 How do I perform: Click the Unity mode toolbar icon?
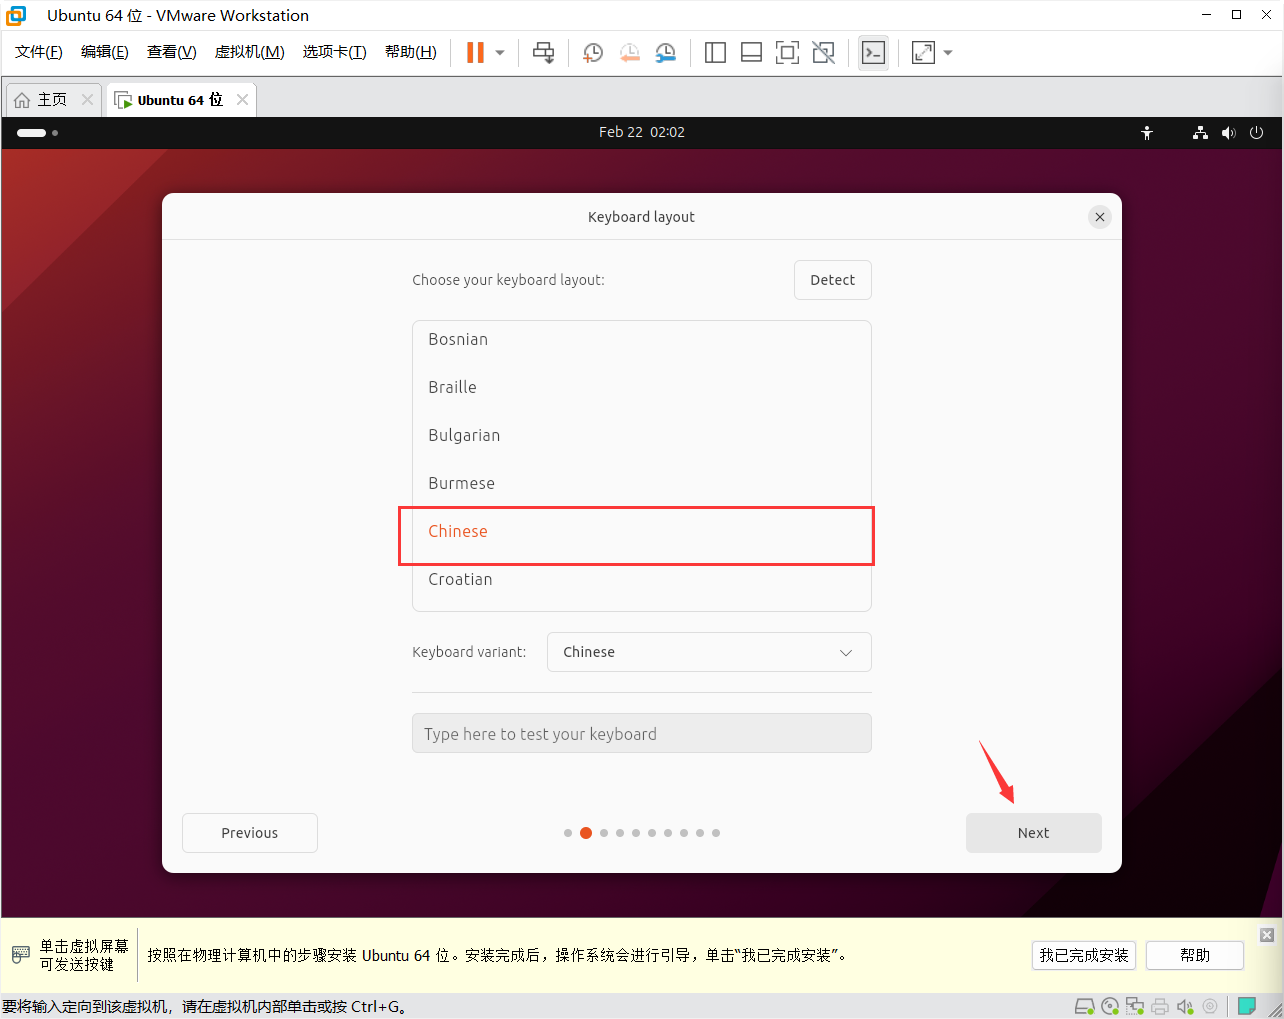pos(823,53)
